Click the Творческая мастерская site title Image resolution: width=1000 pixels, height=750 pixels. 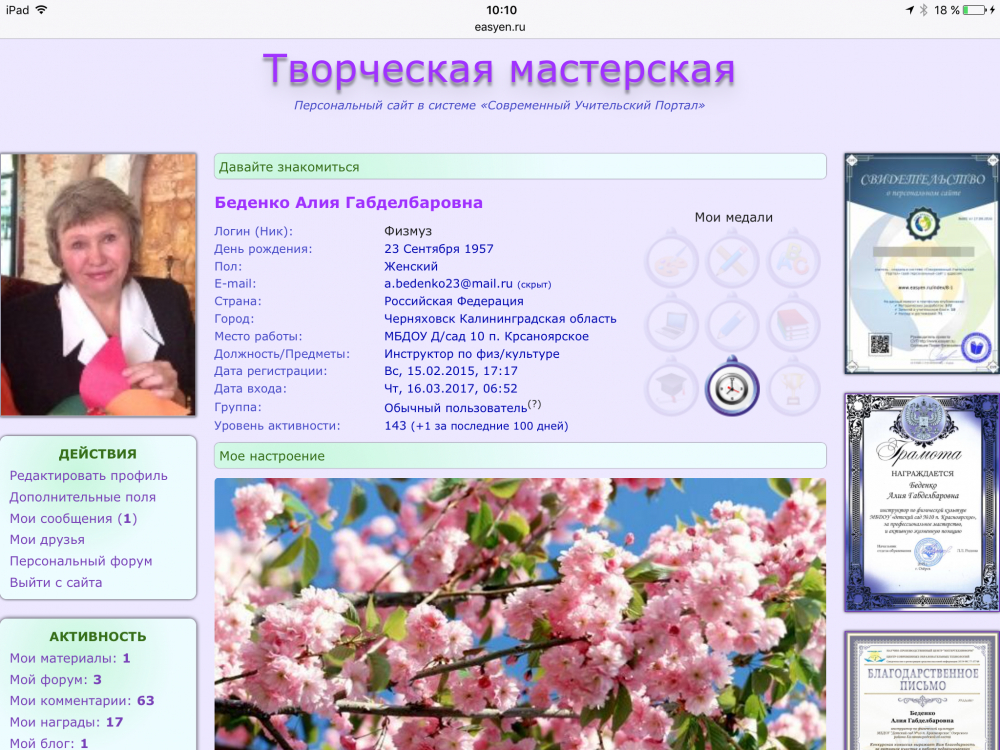point(499,69)
